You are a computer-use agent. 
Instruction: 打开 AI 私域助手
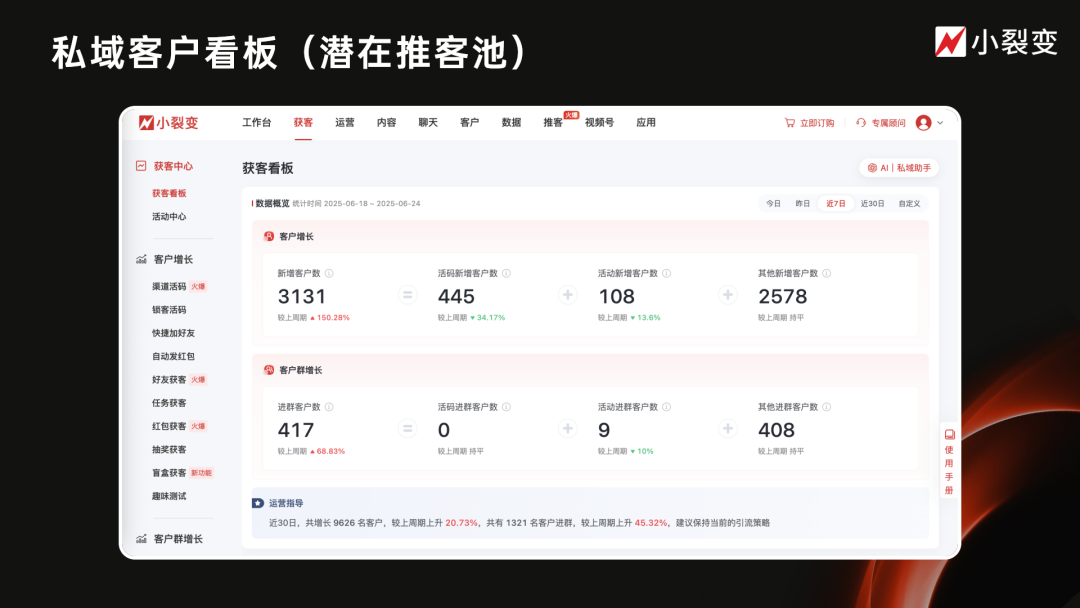click(899, 167)
